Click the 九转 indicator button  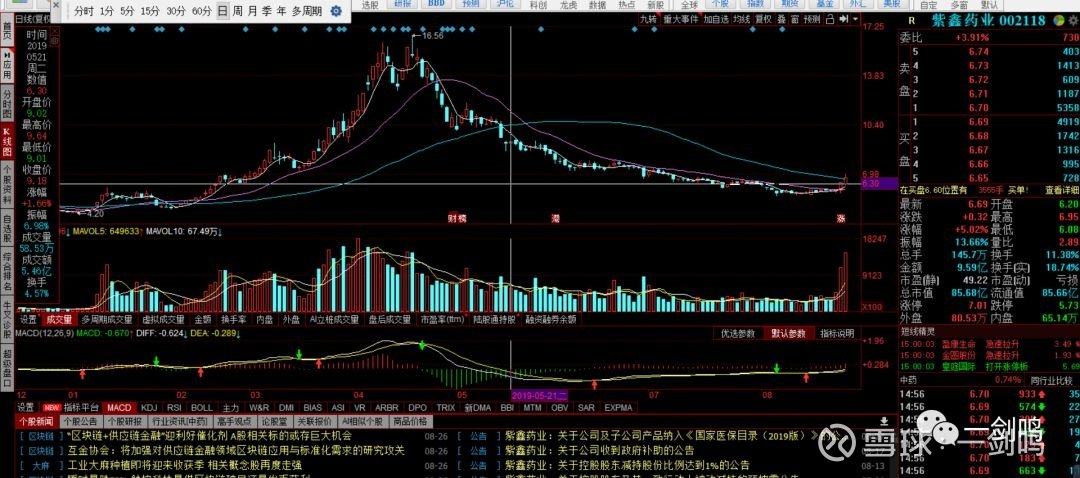pyautogui.click(x=648, y=19)
